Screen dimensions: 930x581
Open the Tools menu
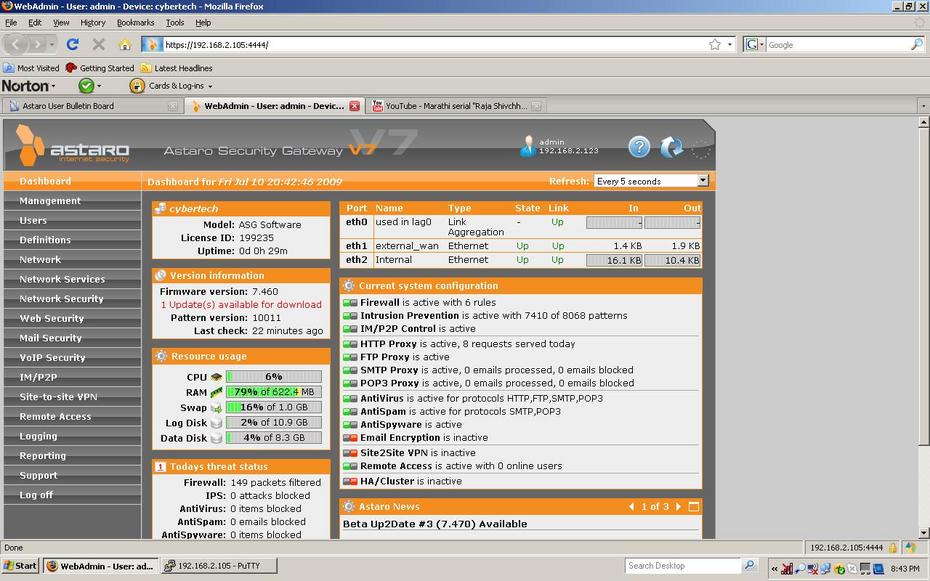coord(174,23)
